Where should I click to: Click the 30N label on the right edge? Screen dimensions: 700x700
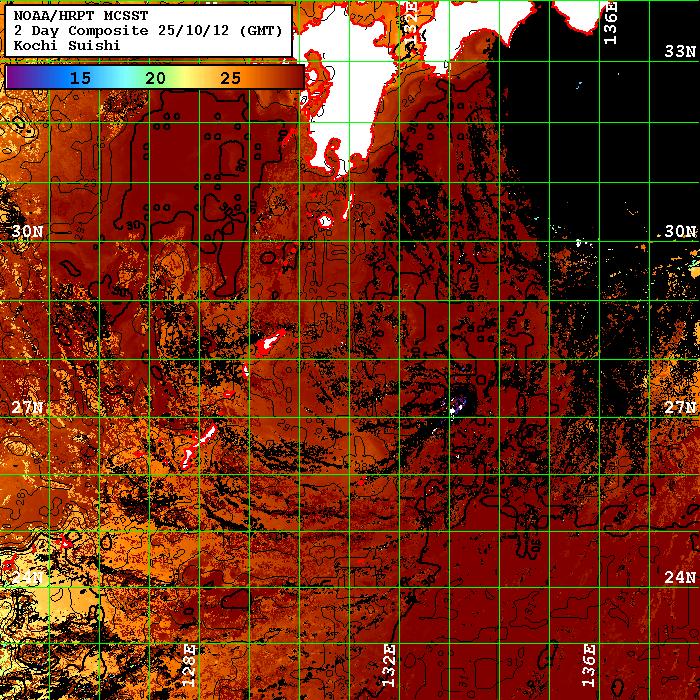[679, 231]
